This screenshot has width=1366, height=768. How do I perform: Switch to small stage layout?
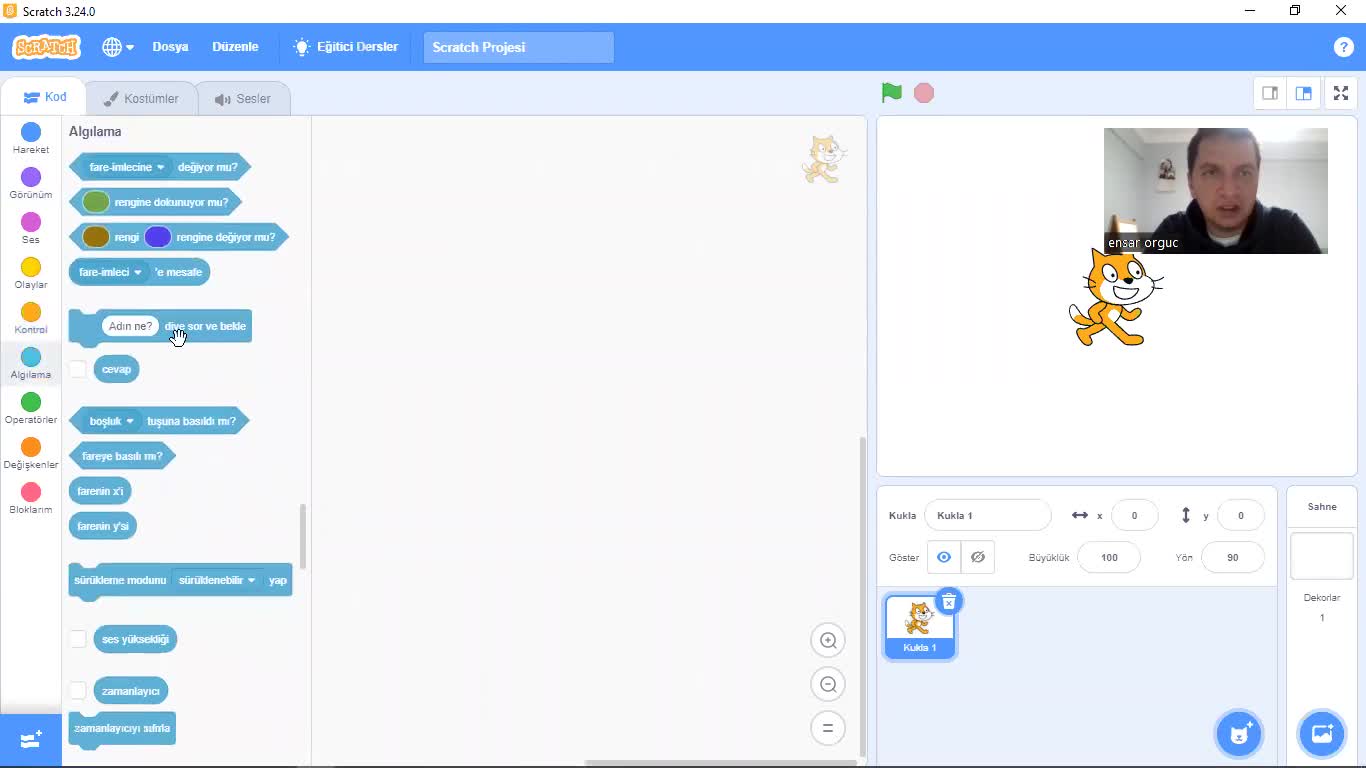coord(1270,93)
